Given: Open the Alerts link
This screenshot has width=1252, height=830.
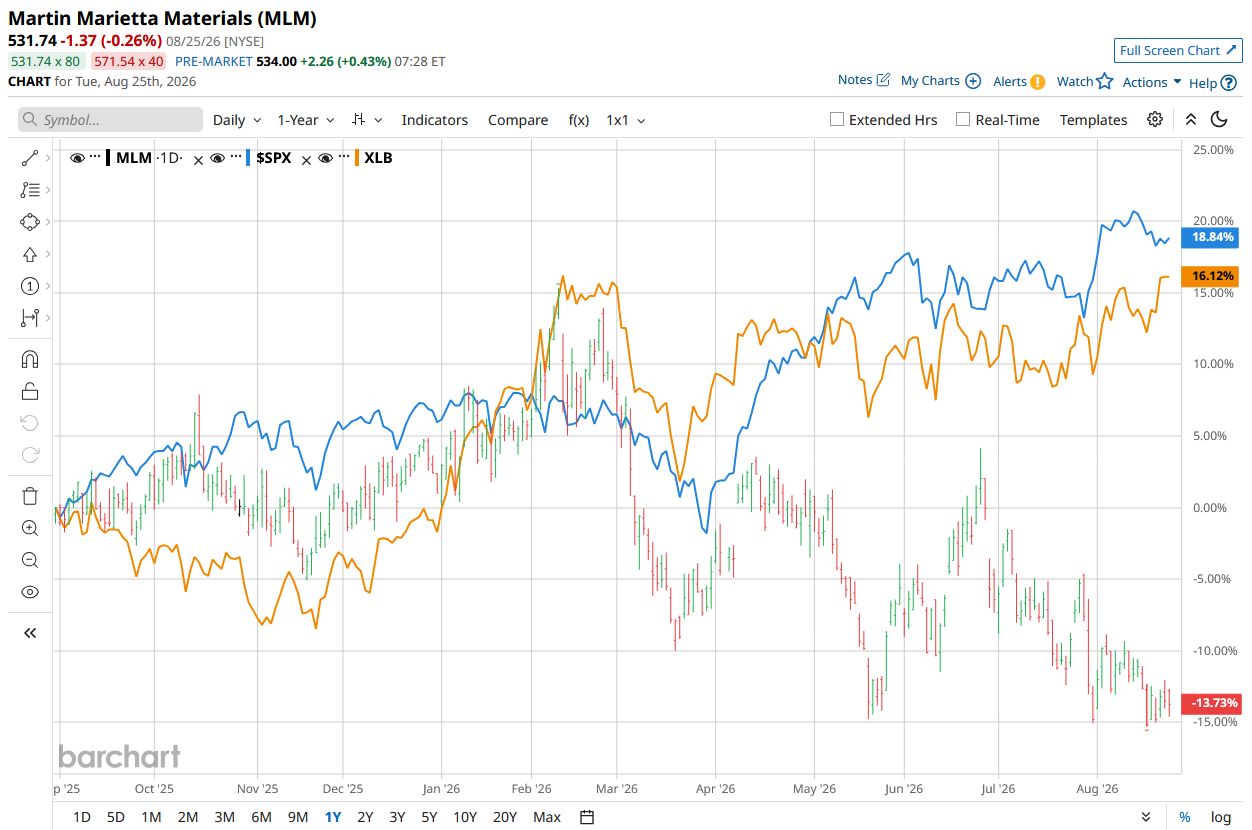Looking at the screenshot, I should click(1019, 81).
